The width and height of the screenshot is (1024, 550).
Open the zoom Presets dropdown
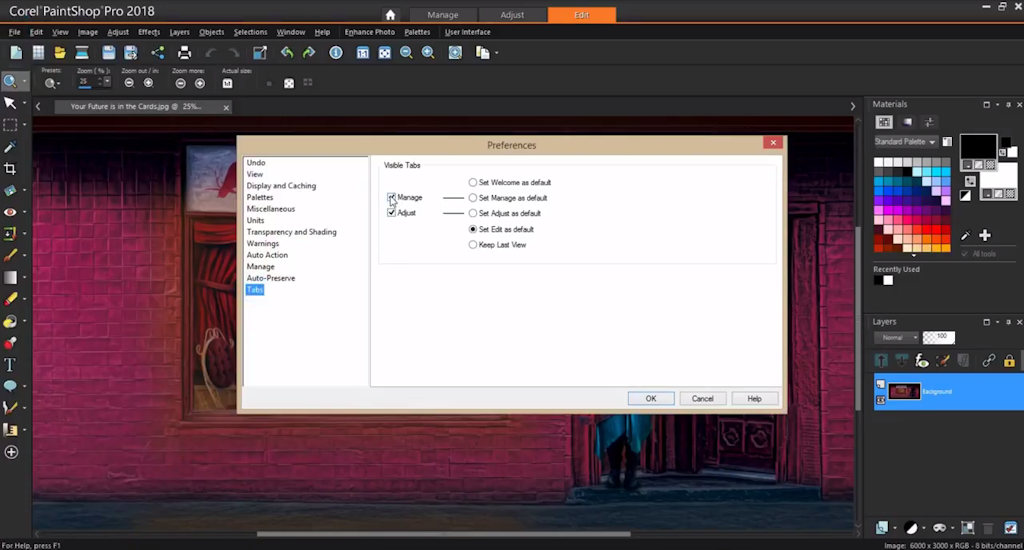(x=52, y=84)
